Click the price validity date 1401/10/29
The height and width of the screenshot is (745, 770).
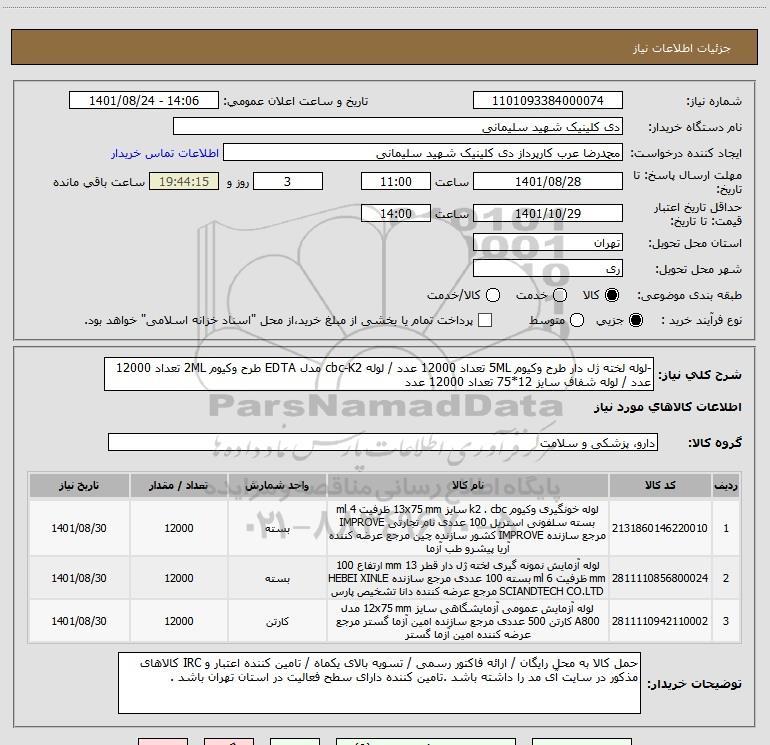[548, 214]
